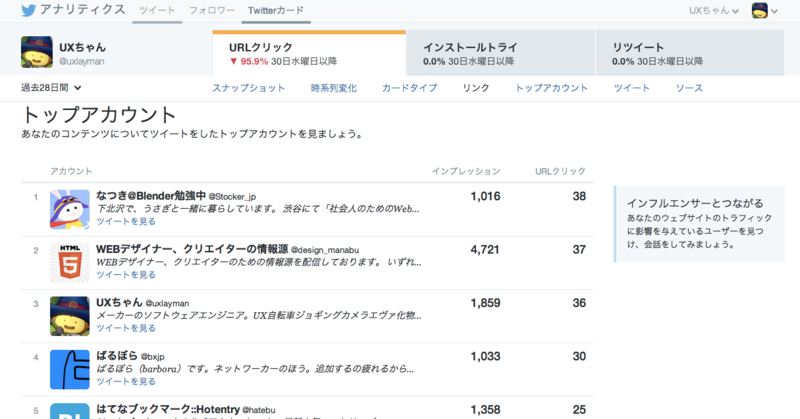Click the 36 URL clicks value
The height and width of the screenshot is (419, 800).
[579, 303]
